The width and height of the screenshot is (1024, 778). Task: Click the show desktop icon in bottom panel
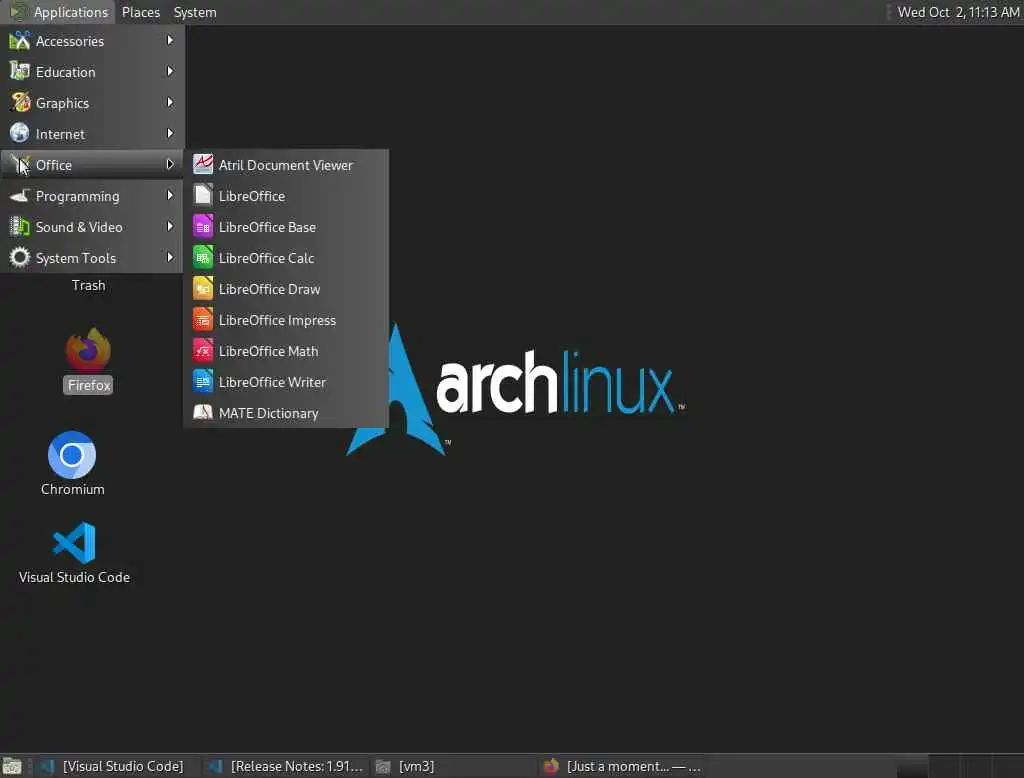coord(12,766)
